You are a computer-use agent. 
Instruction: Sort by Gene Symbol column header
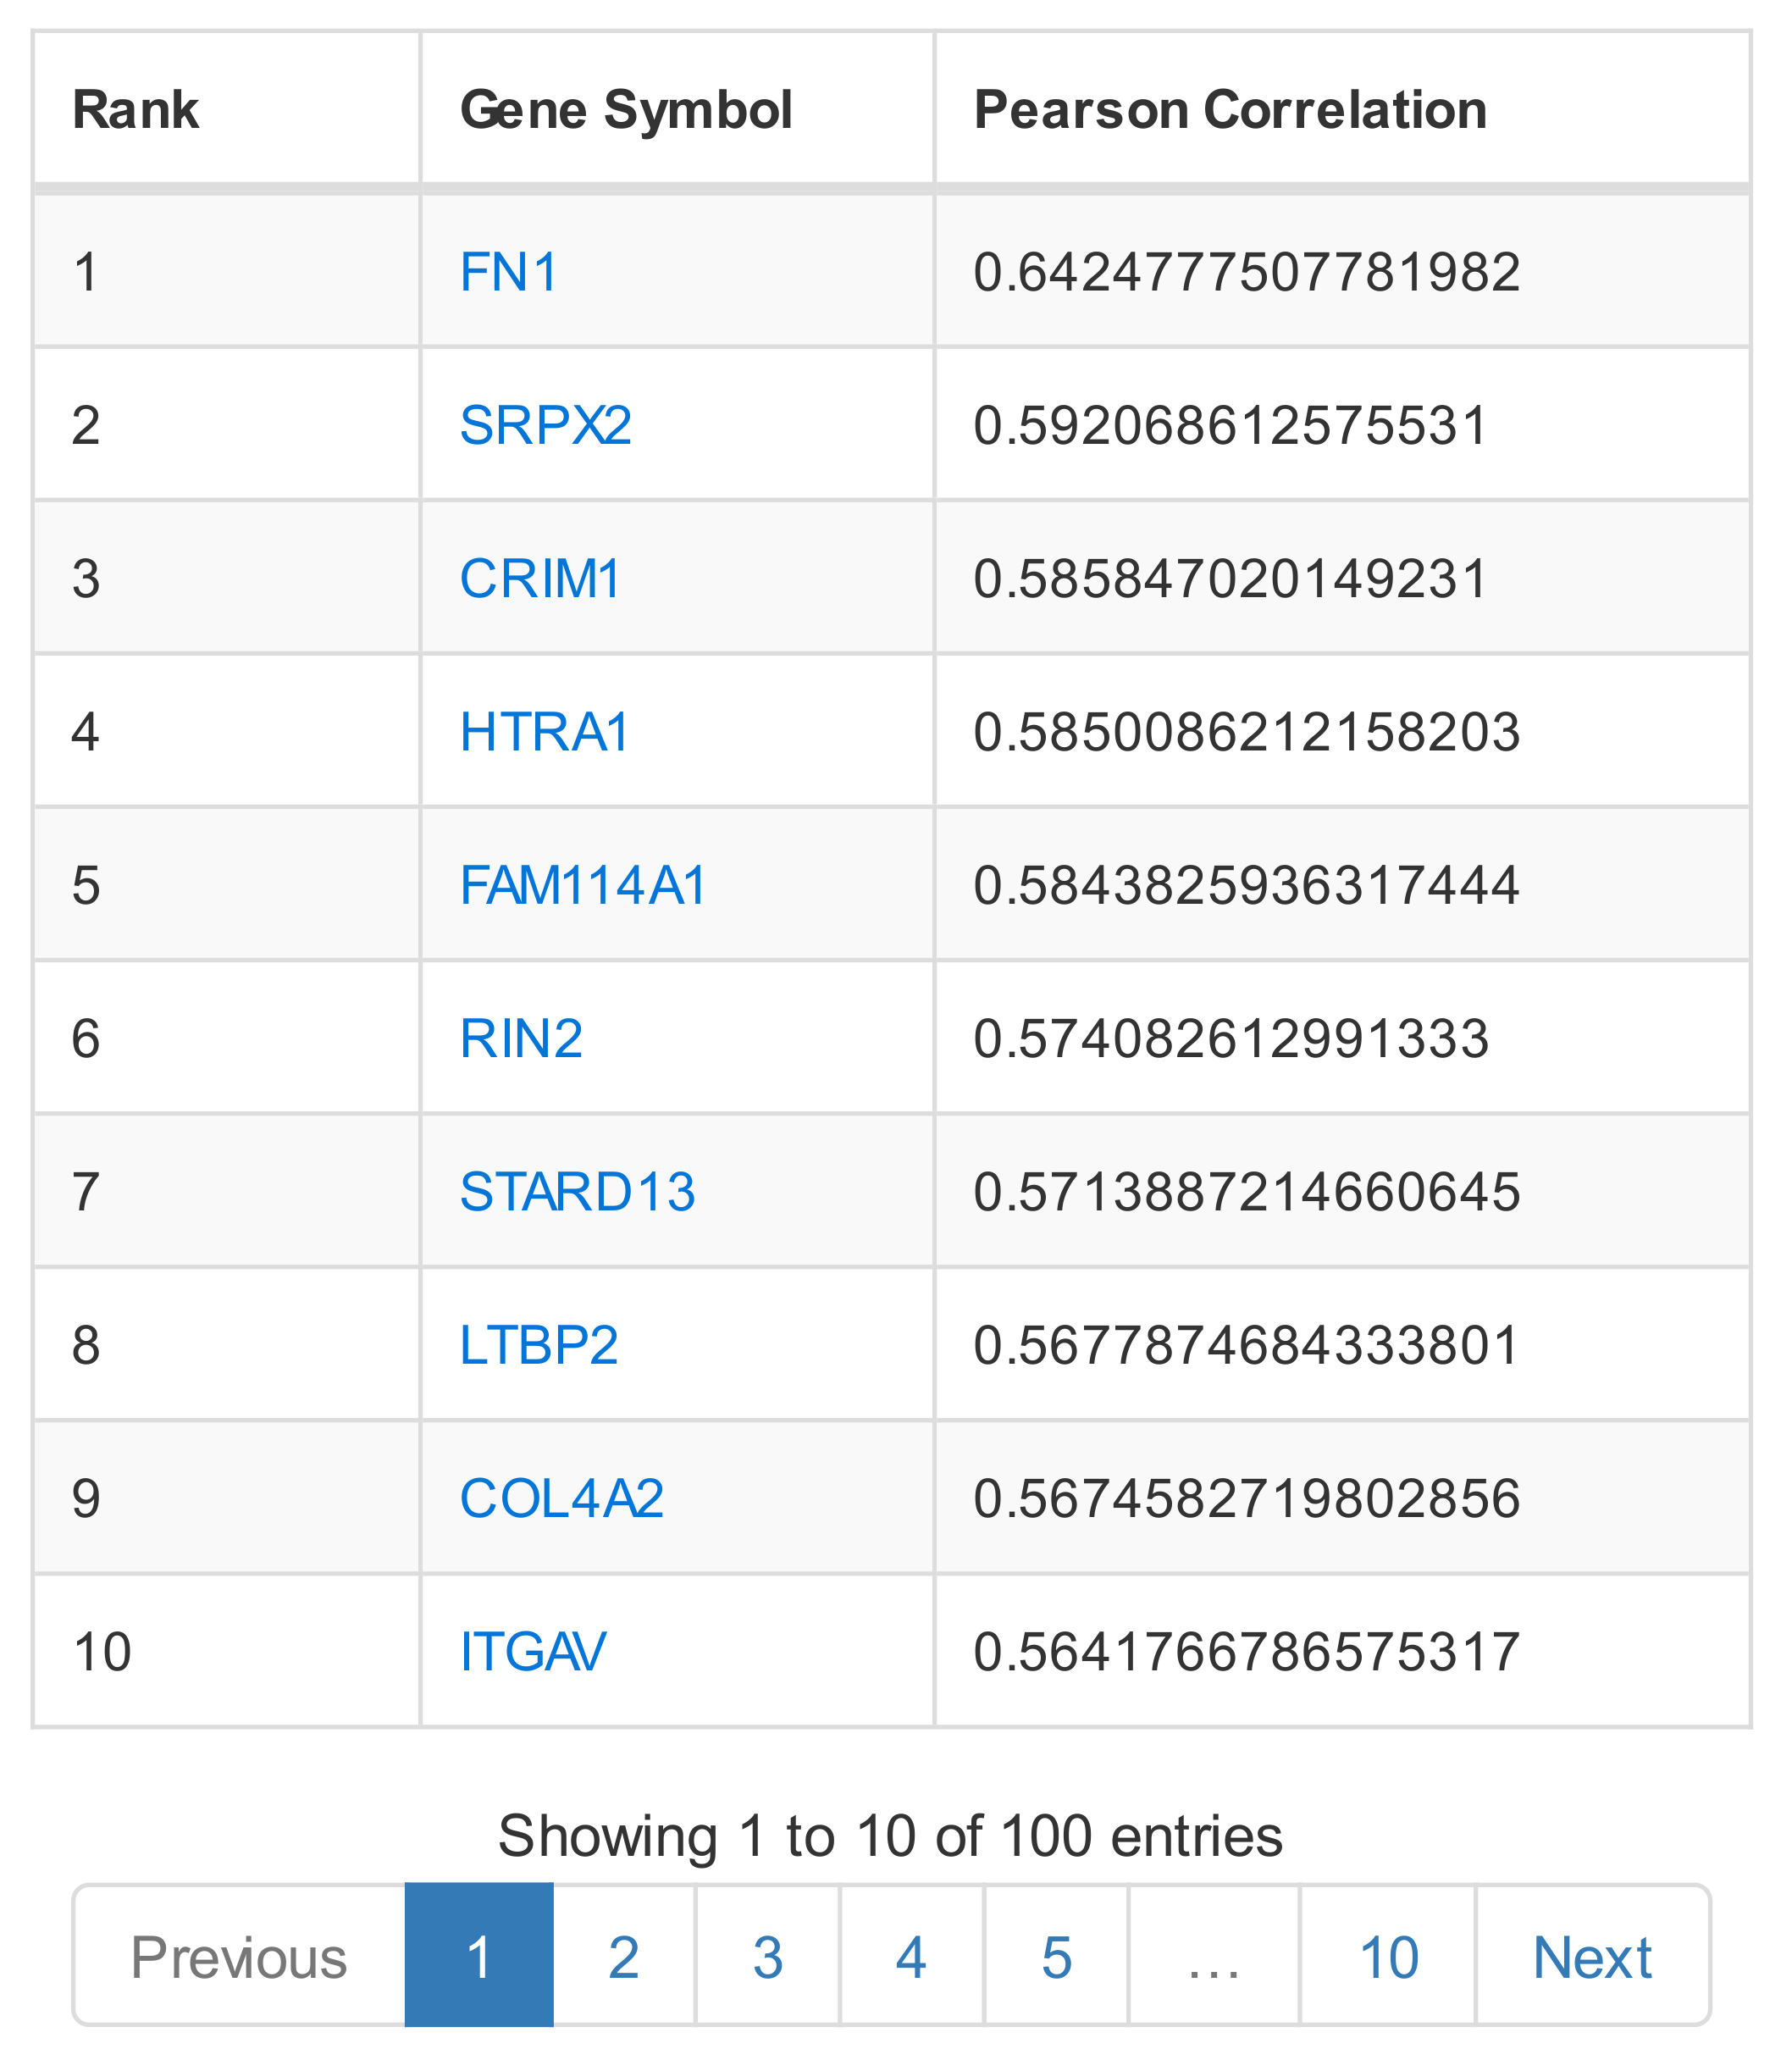coord(626,109)
